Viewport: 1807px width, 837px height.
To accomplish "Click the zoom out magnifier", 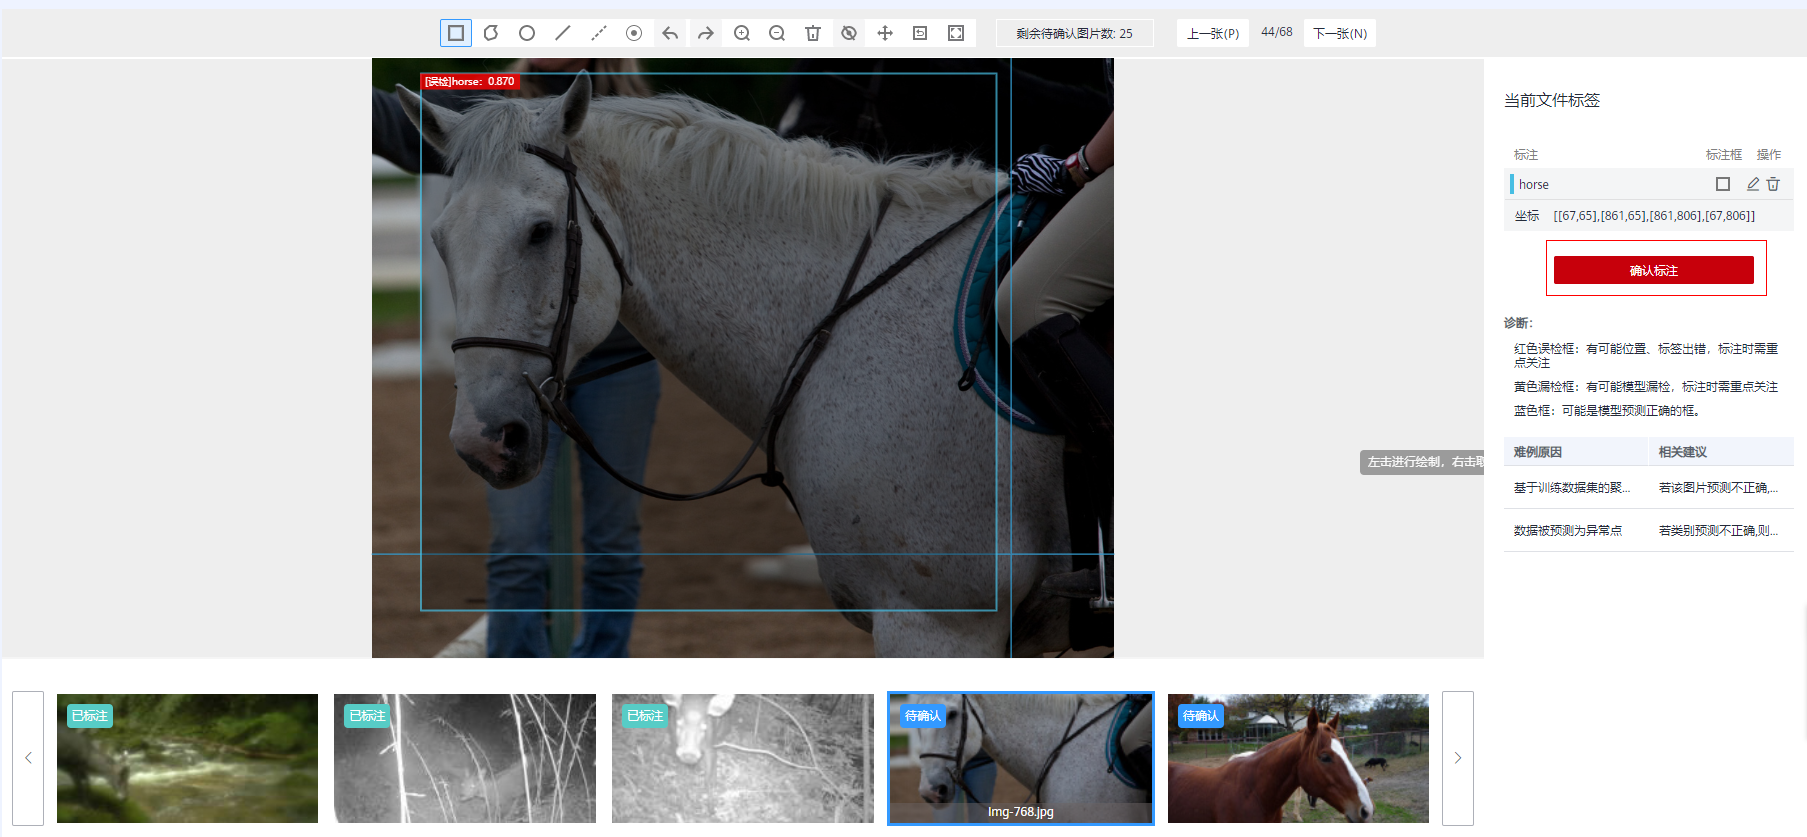I will [x=777, y=33].
